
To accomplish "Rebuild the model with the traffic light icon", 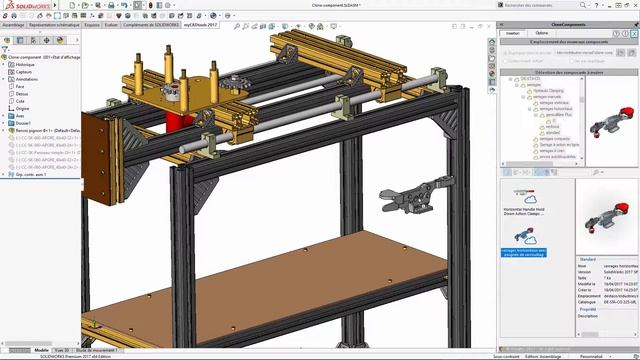I will coord(150,5).
